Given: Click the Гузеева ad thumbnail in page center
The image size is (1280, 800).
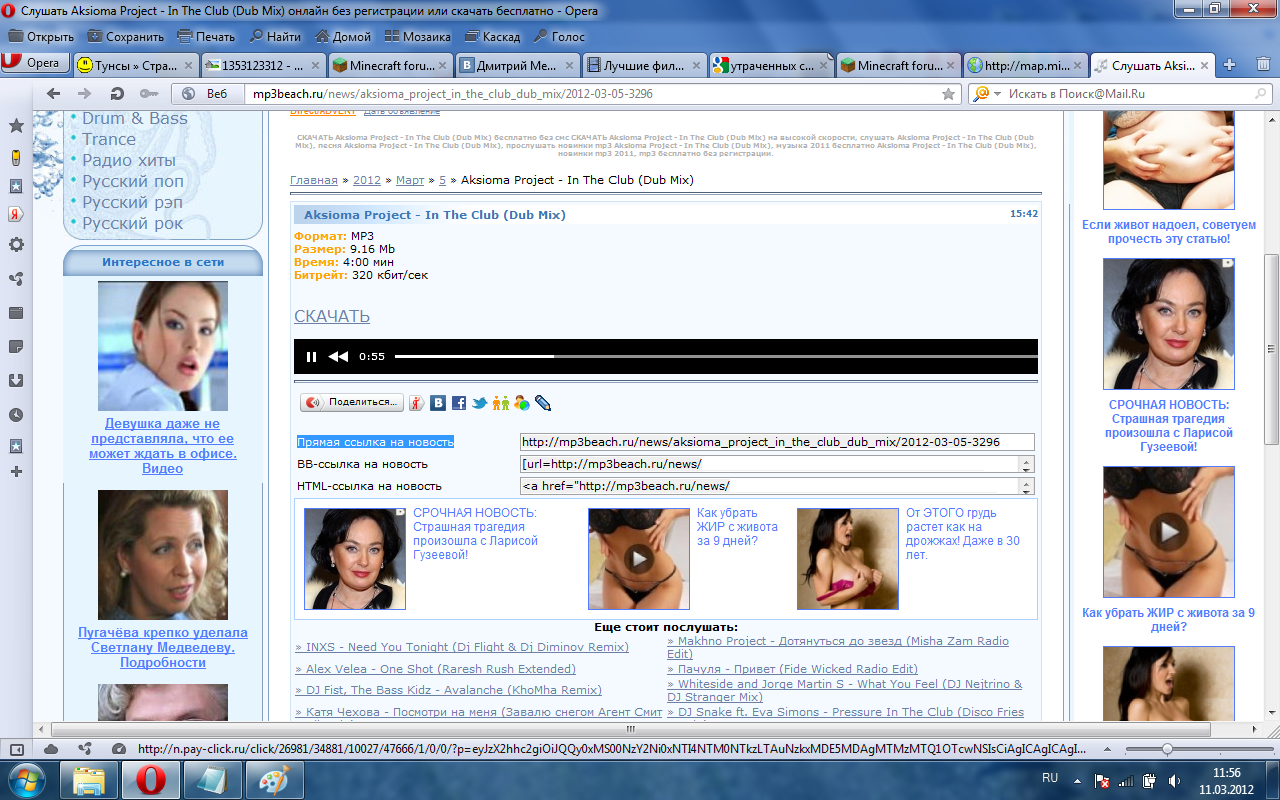Looking at the screenshot, I should [x=355, y=559].
